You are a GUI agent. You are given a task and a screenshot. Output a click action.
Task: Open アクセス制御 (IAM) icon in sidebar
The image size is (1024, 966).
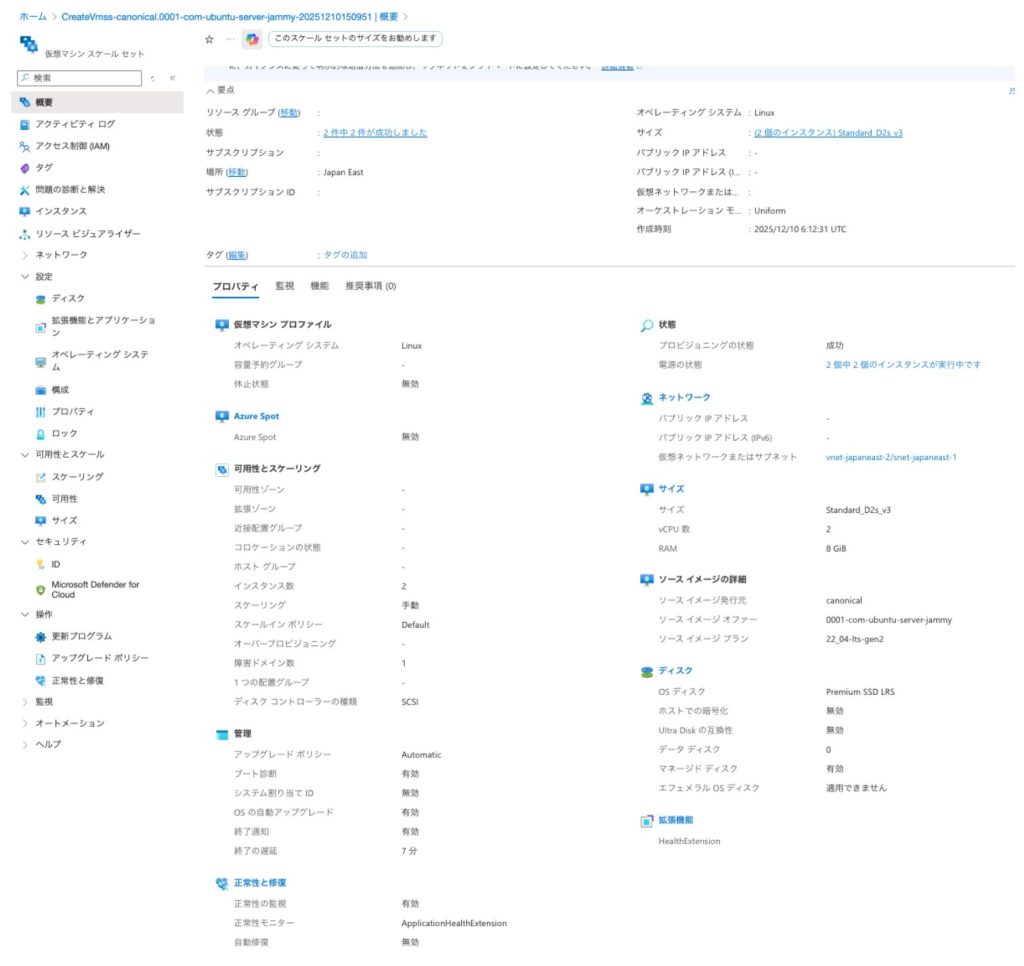[x=25, y=146]
